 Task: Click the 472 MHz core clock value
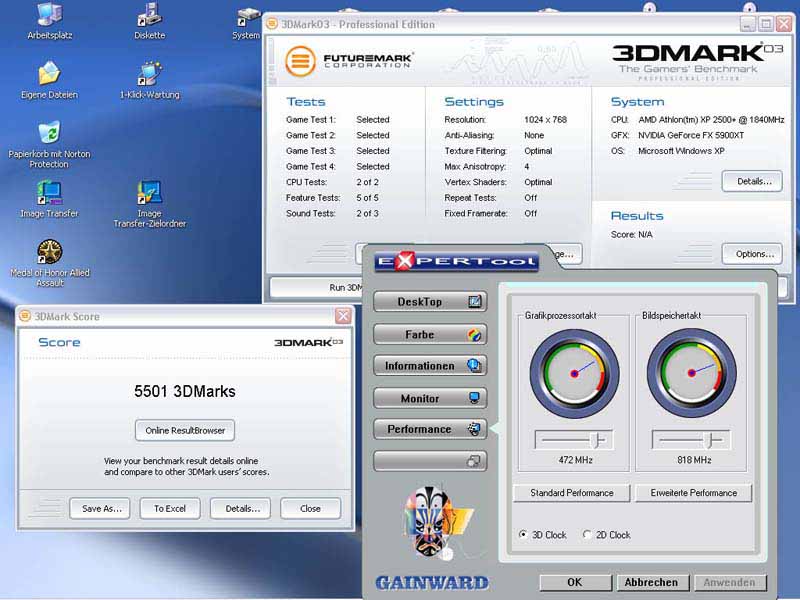coord(575,460)
